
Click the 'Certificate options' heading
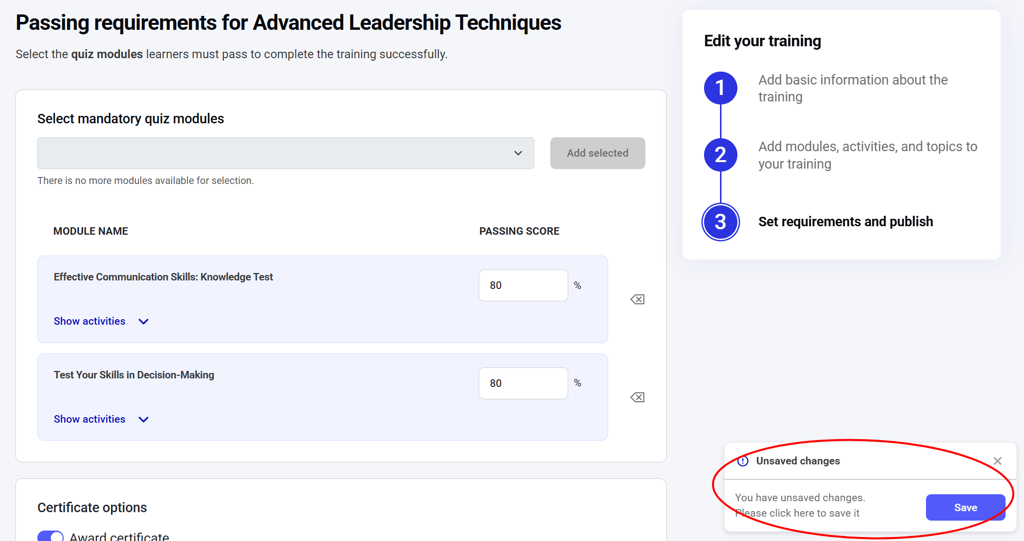click(x=92, y=508)
